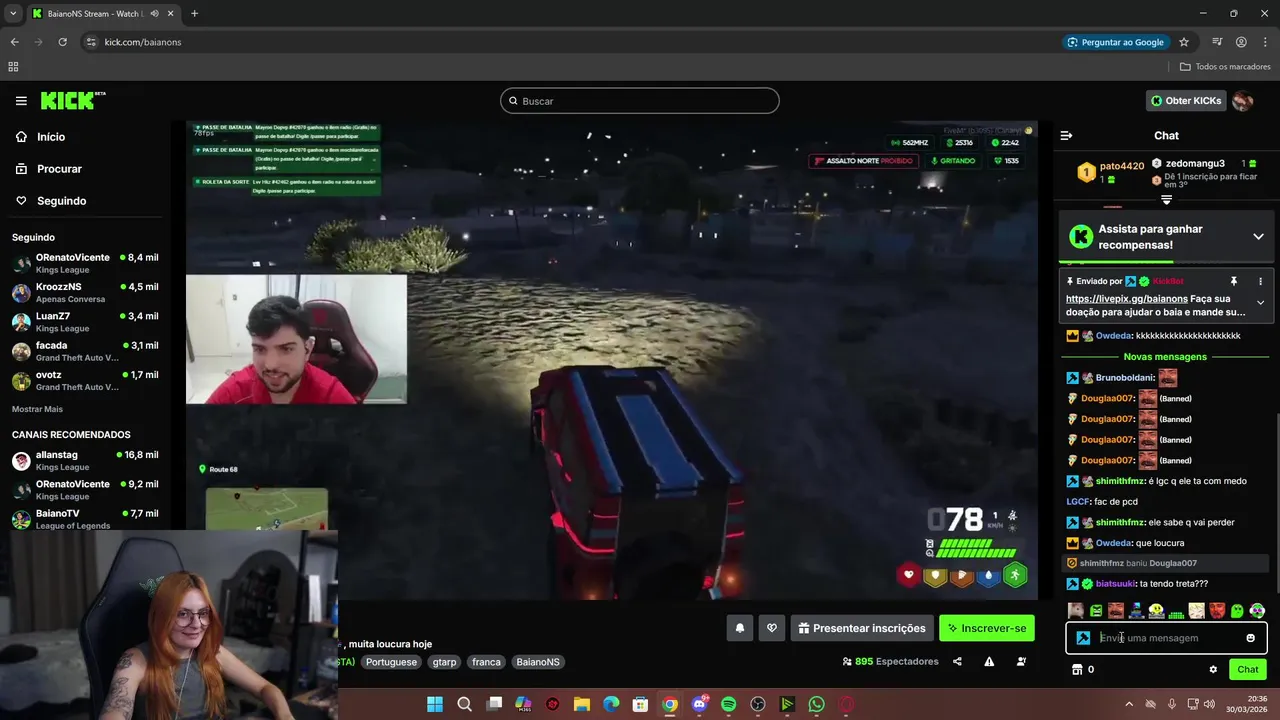Toggle follow with the heart button
Screen dimensions: 1280x720
coord(771,628)
